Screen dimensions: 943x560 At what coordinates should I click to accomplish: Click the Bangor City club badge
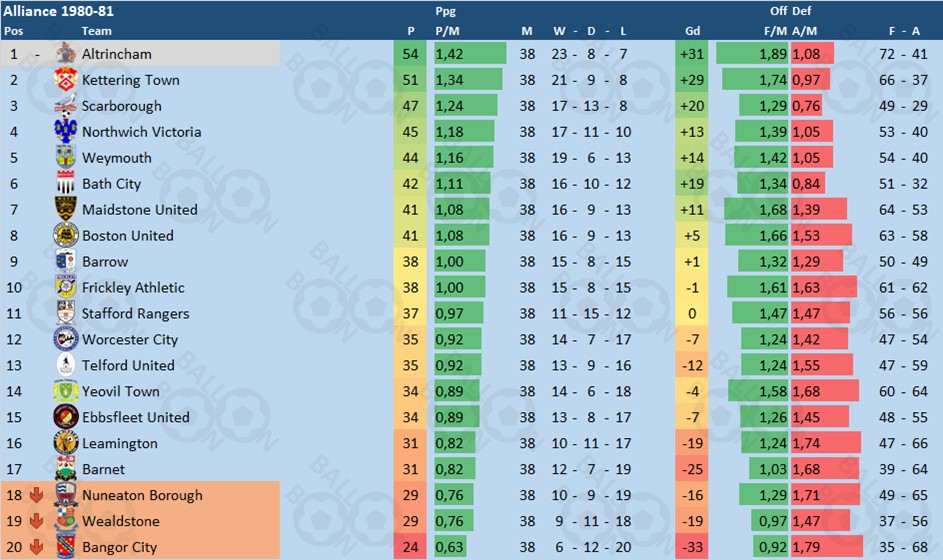click(66, 546)
